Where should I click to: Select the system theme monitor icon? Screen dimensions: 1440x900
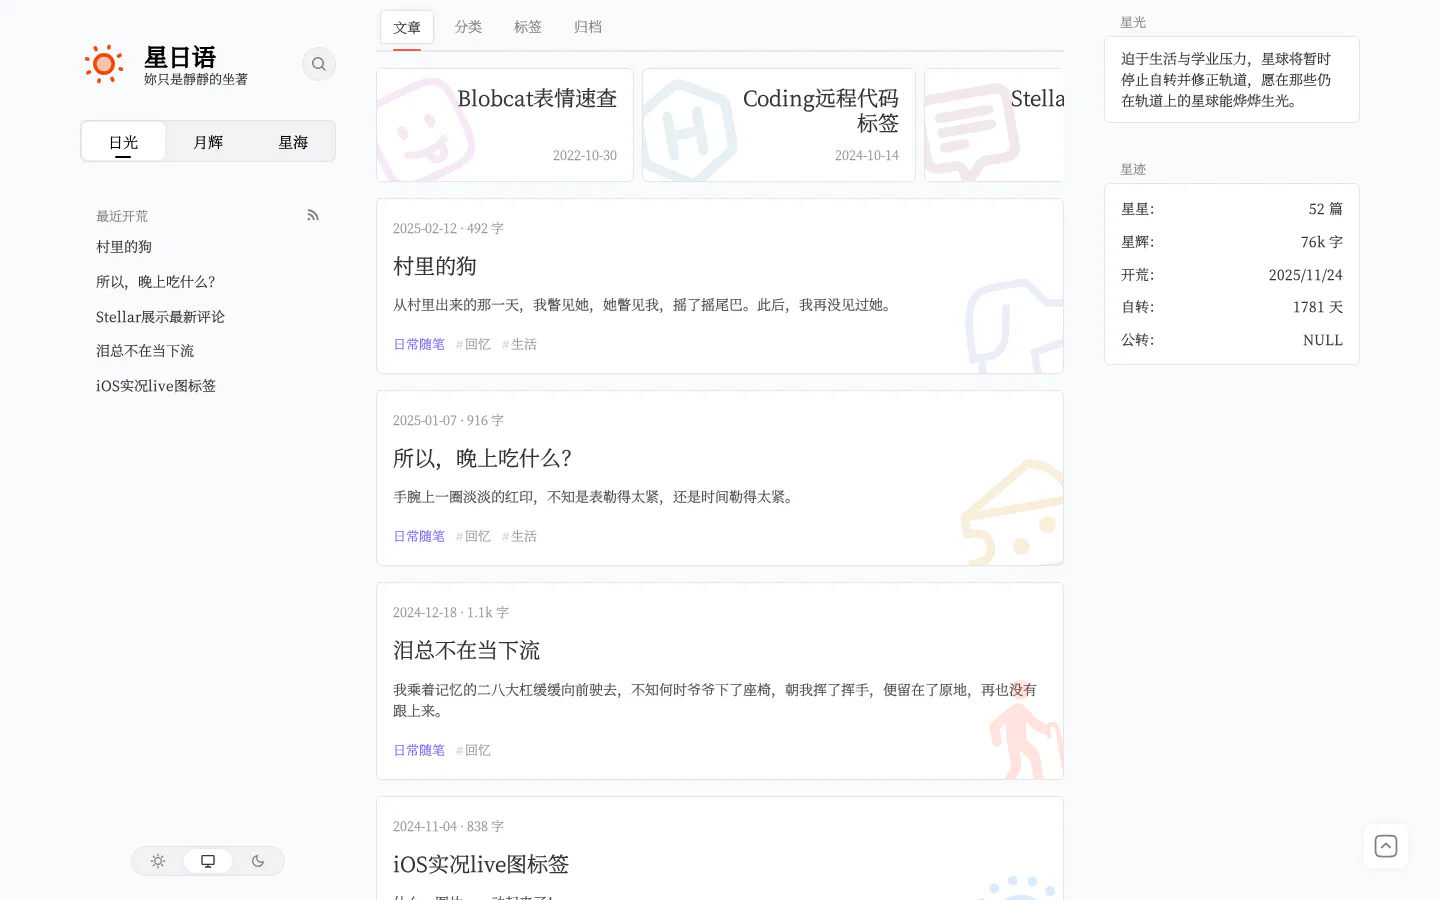(208, 861)
